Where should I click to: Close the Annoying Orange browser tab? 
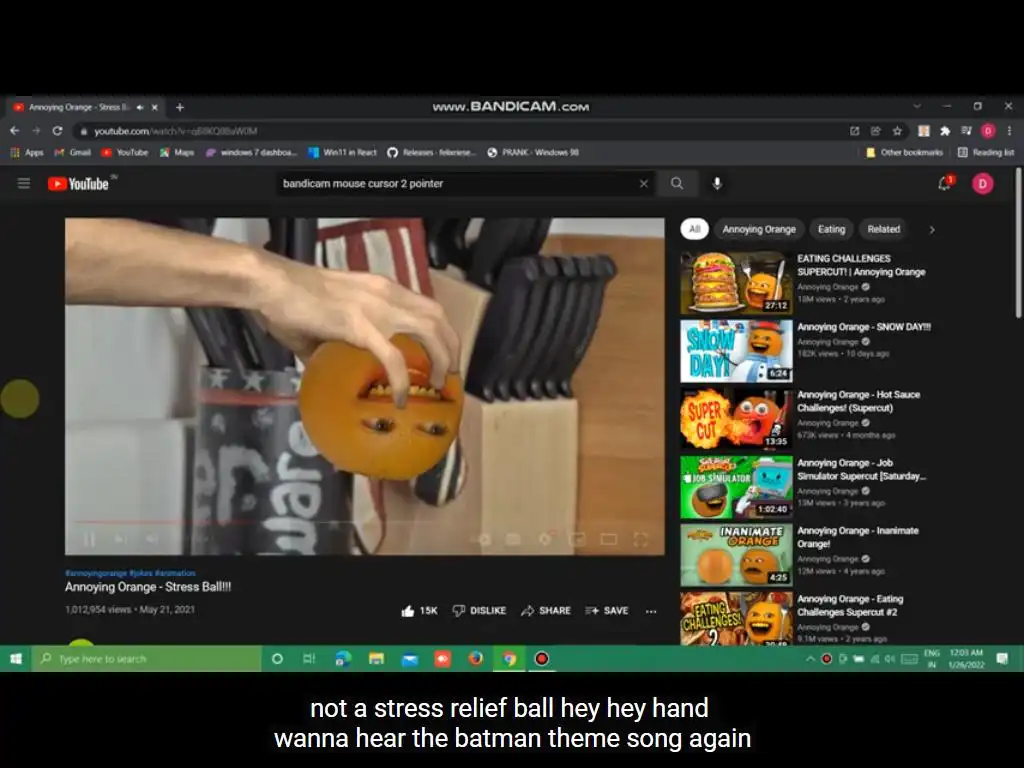[155, 107]
